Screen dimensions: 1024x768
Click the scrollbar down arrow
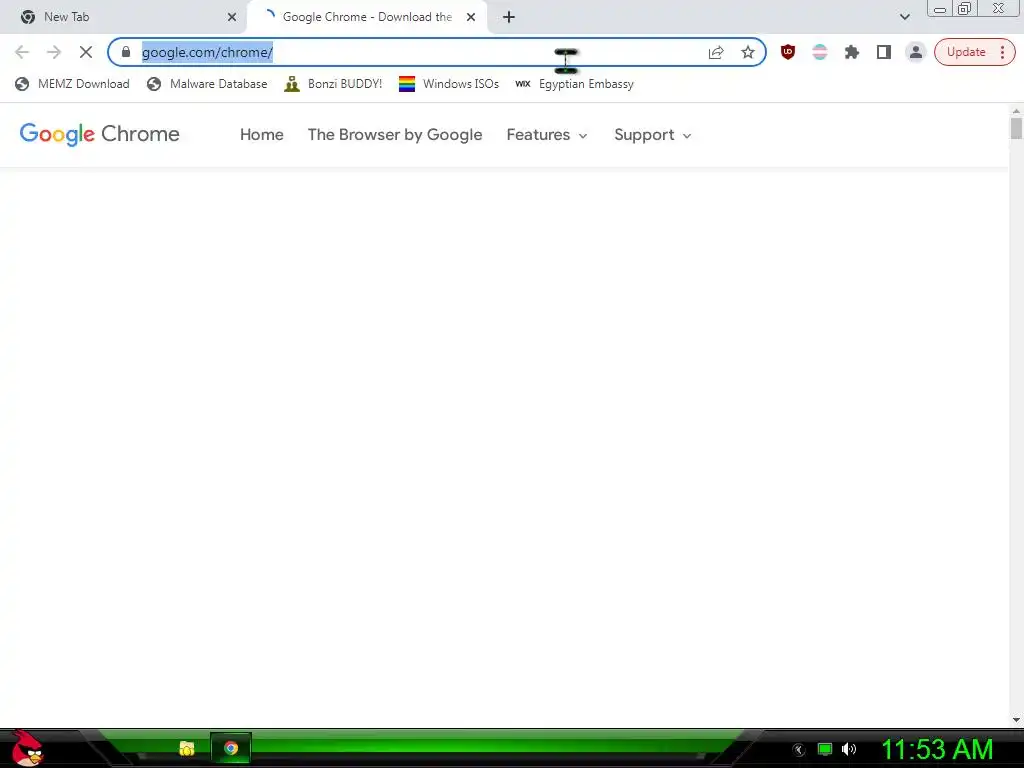pyautogui.click(x=1016, y=720)
